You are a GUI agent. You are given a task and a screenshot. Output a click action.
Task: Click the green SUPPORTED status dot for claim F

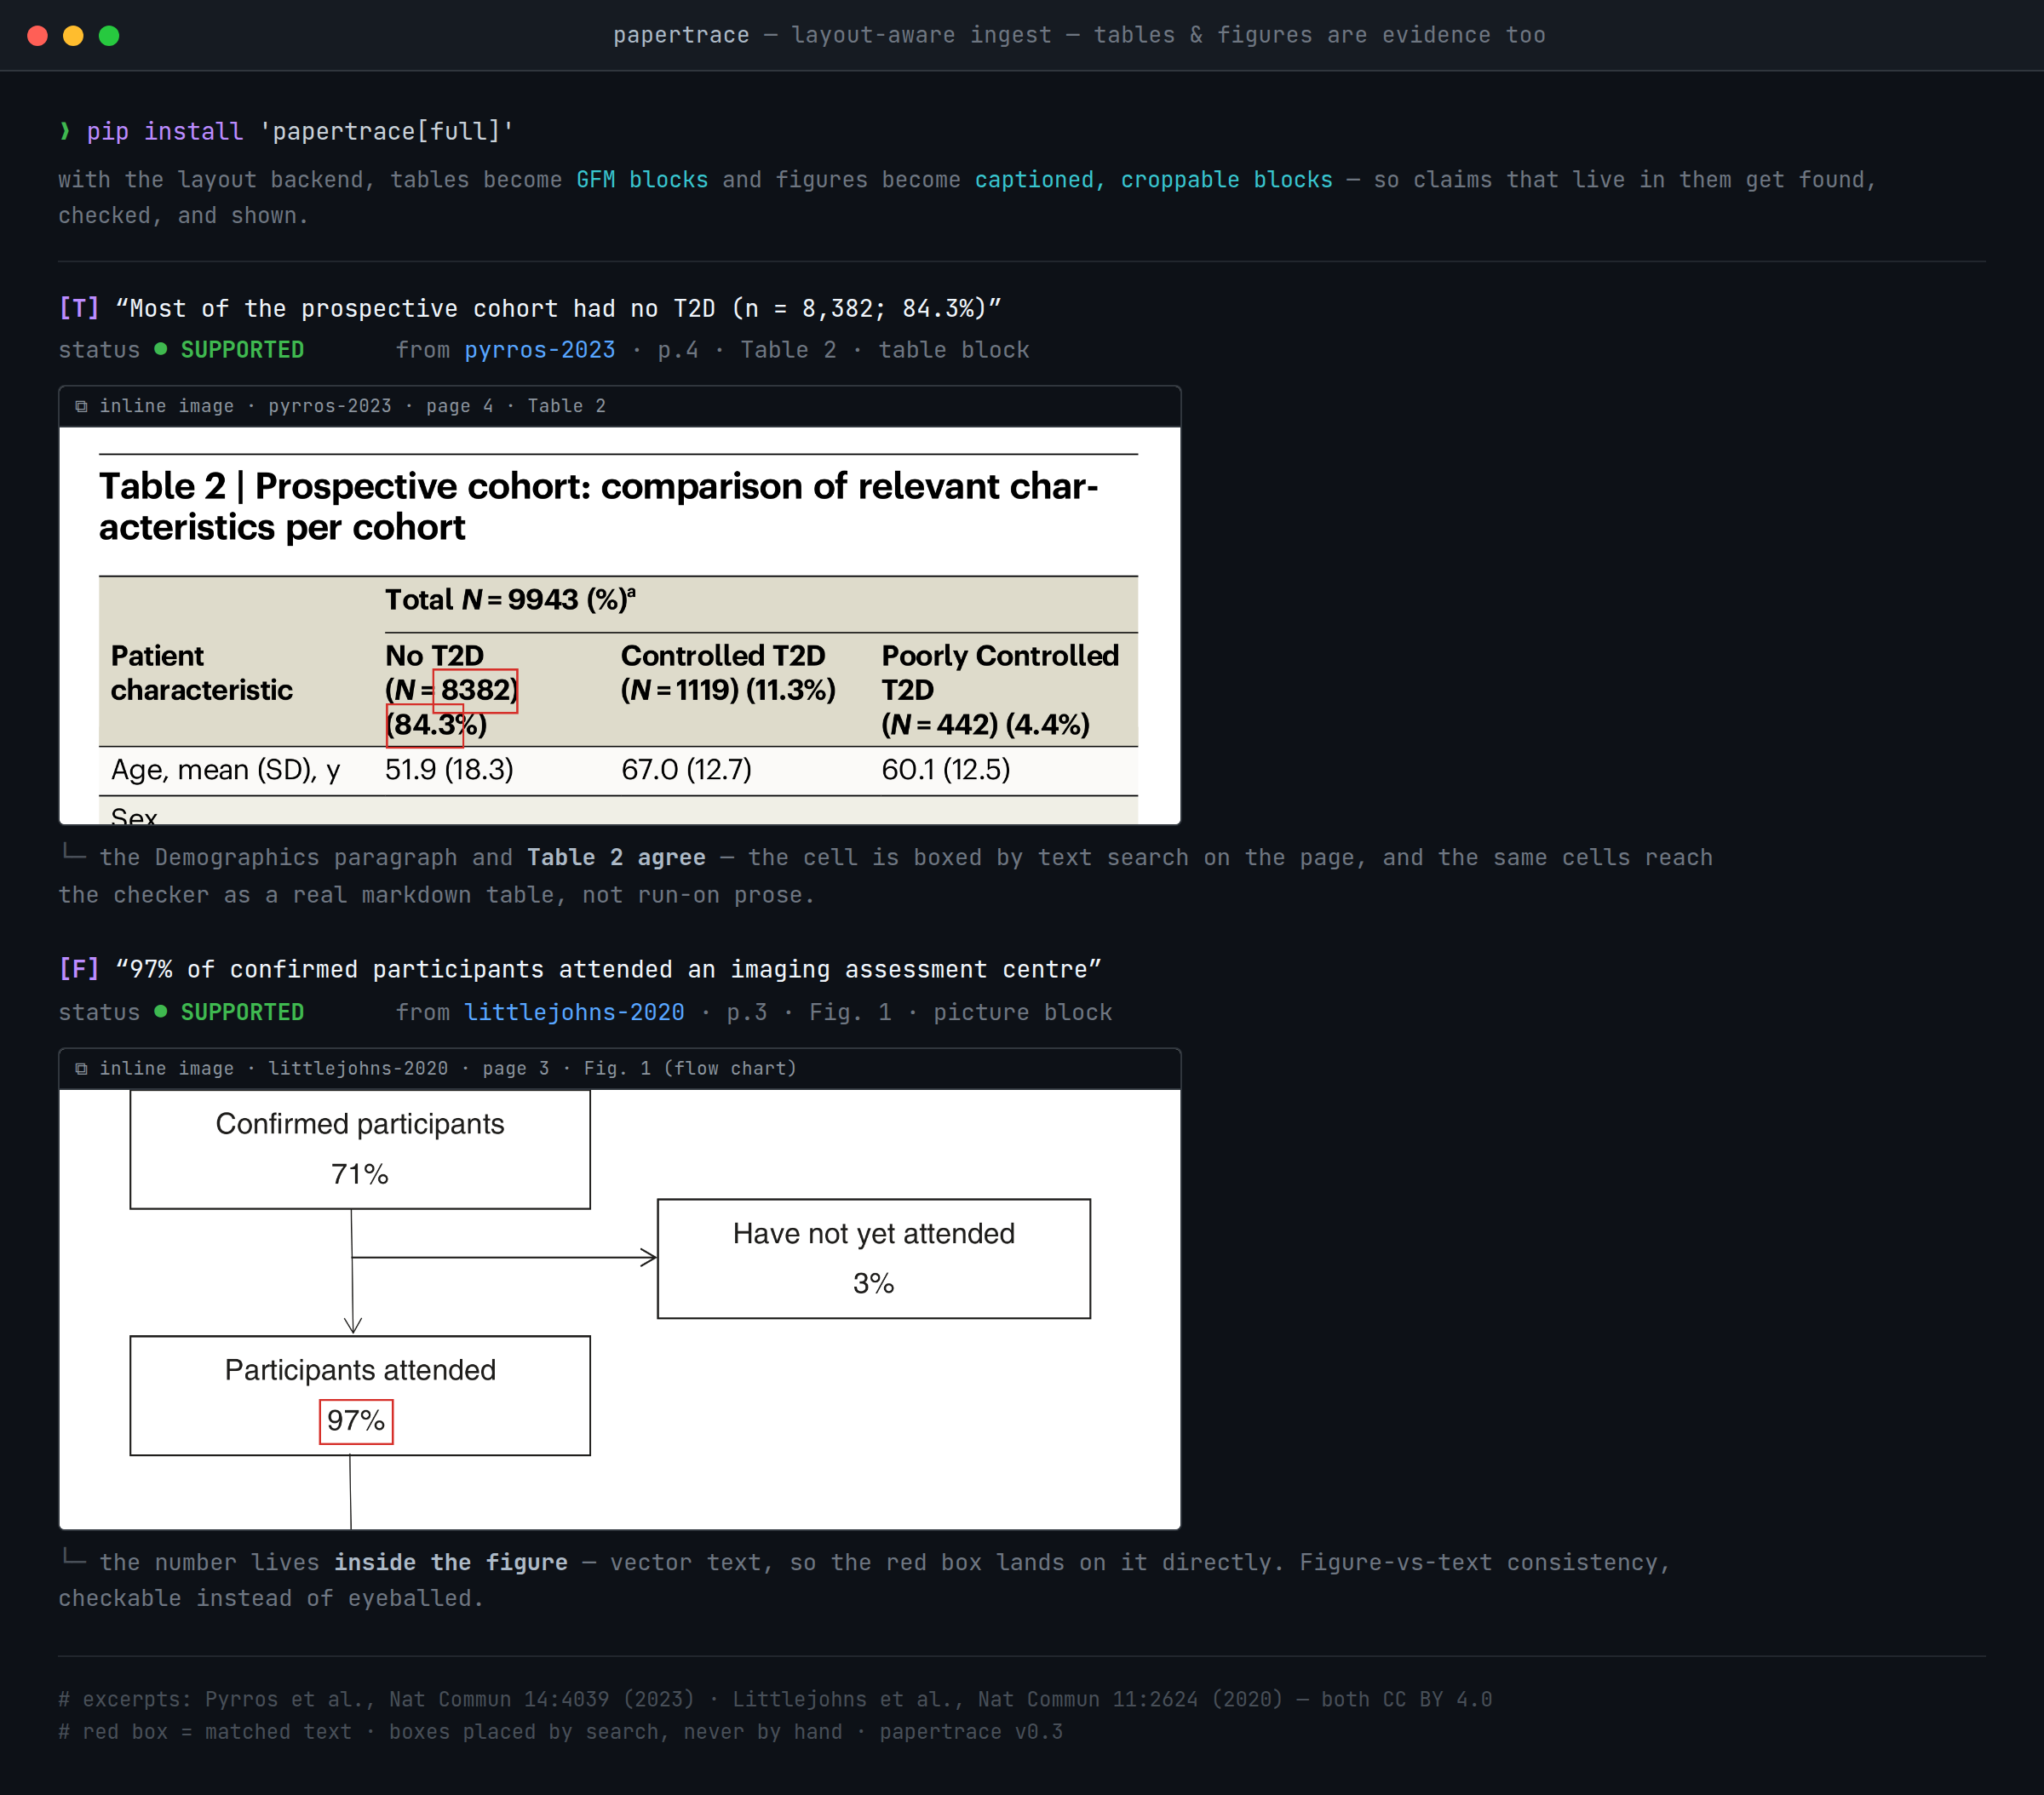(161, 1011)
